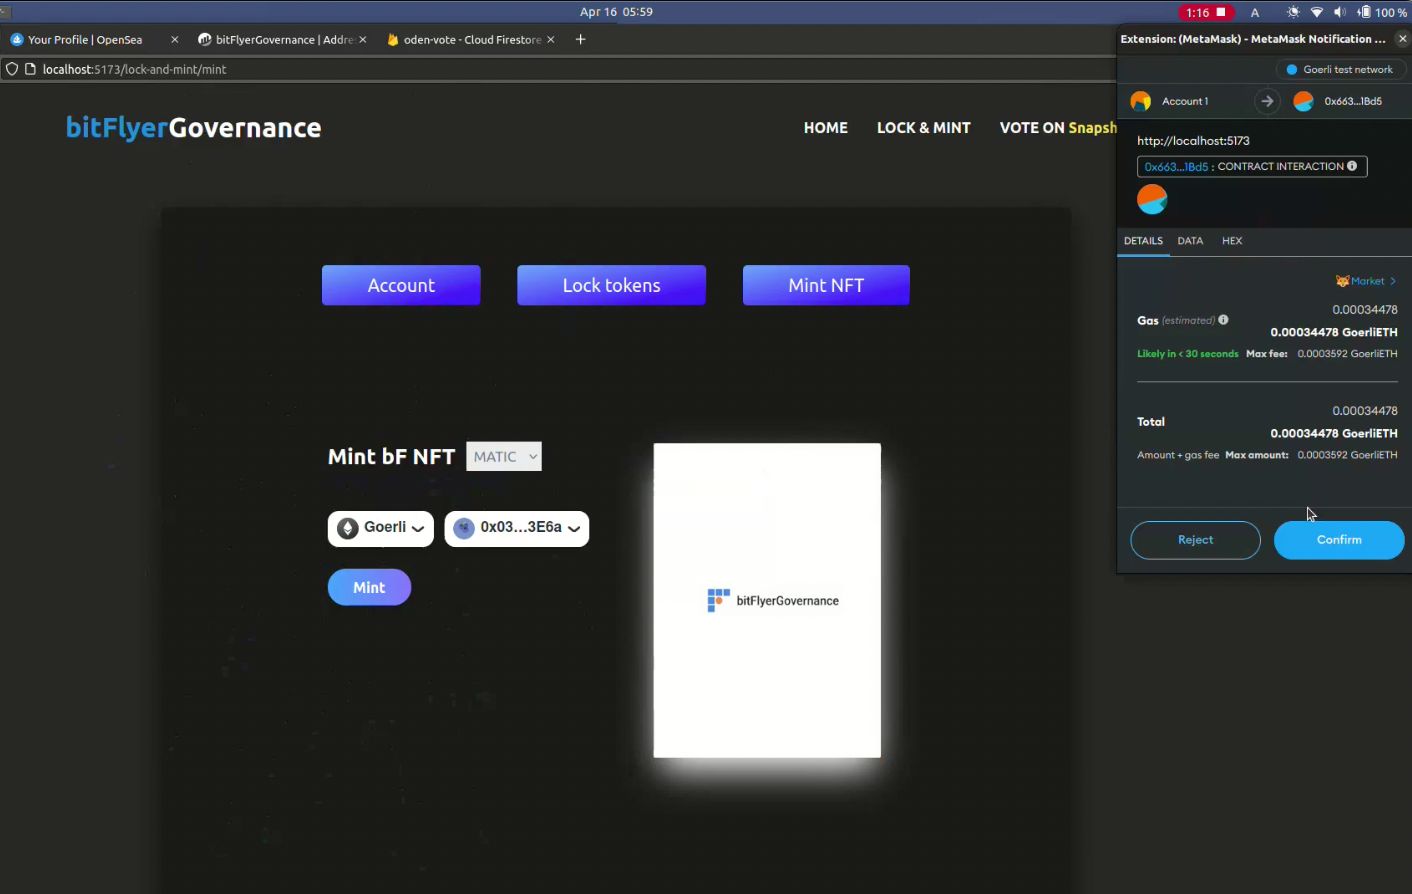Click the bitFlyerGovernance NFT preview image
This screenshot has height=894, width=1412.
[x=767, y=600]
